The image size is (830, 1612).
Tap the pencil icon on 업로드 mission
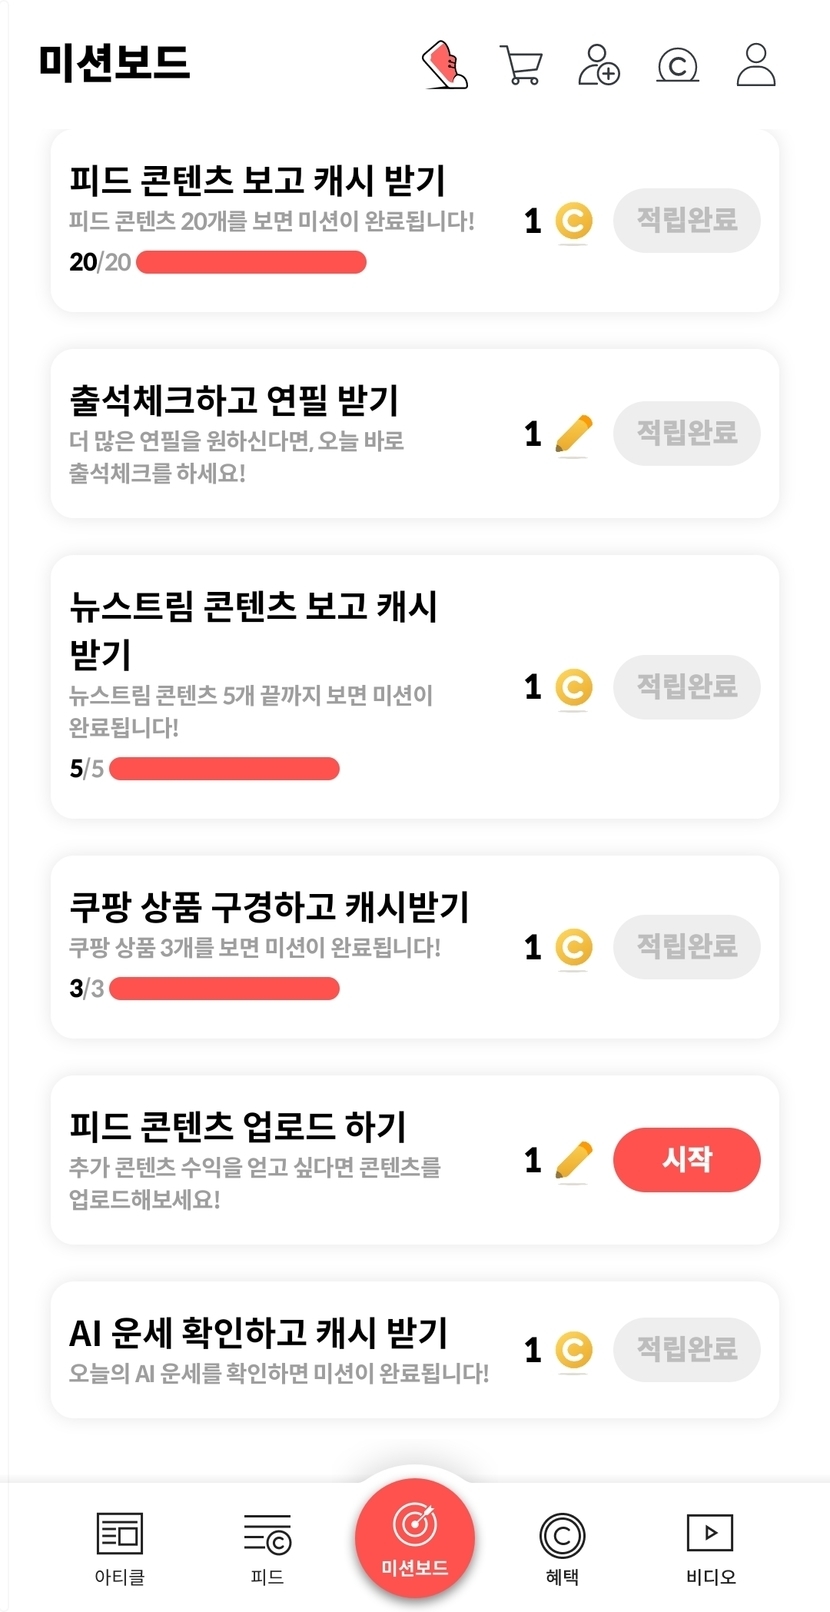tap(573, 1160)
